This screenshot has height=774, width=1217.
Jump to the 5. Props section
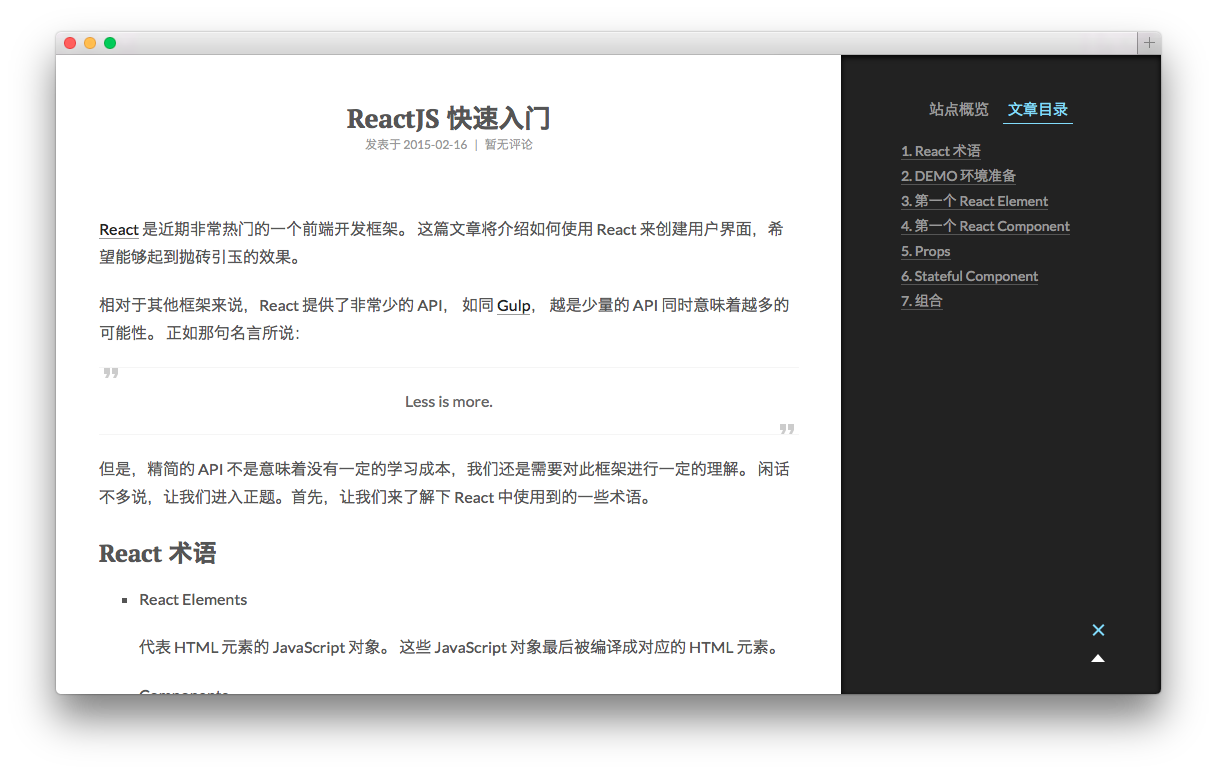click(x=925, y=251)
